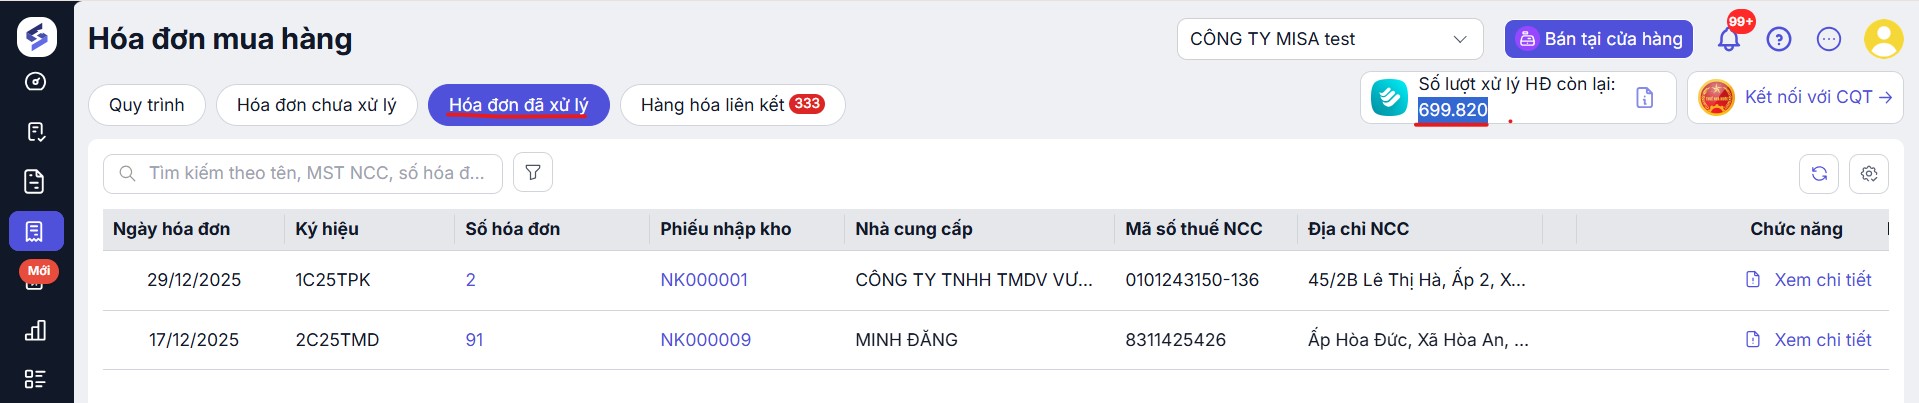
Task: Open the Quy trình tab
Action: (146, 105)
